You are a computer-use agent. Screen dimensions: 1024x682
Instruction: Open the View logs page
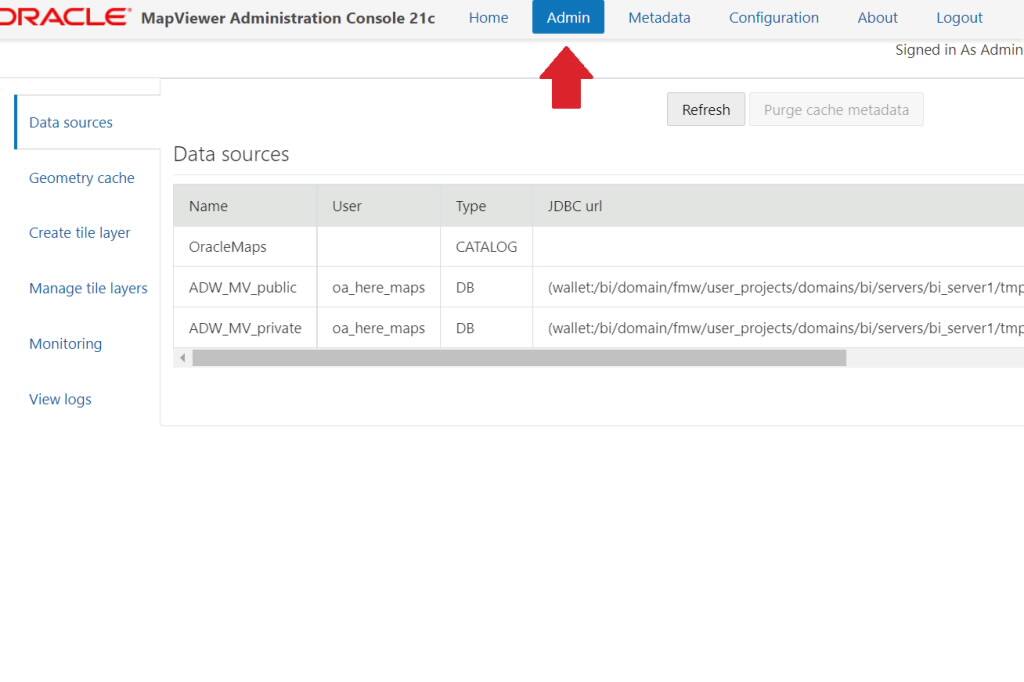60,399
